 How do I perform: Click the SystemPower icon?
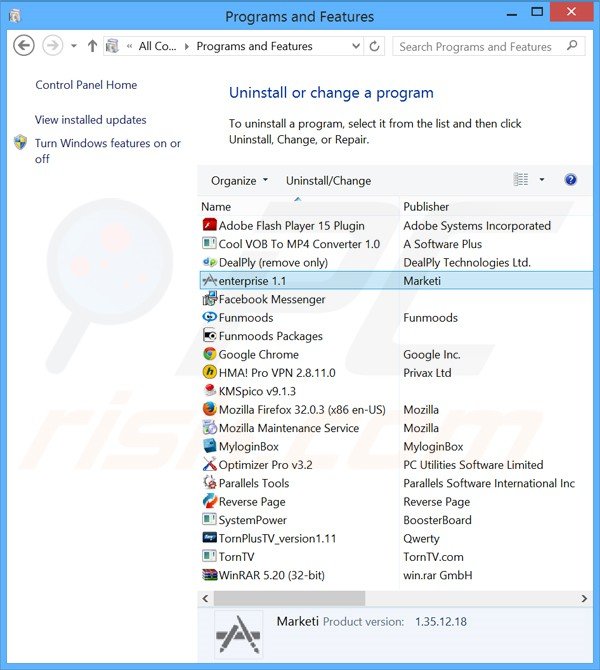point(209,519)
